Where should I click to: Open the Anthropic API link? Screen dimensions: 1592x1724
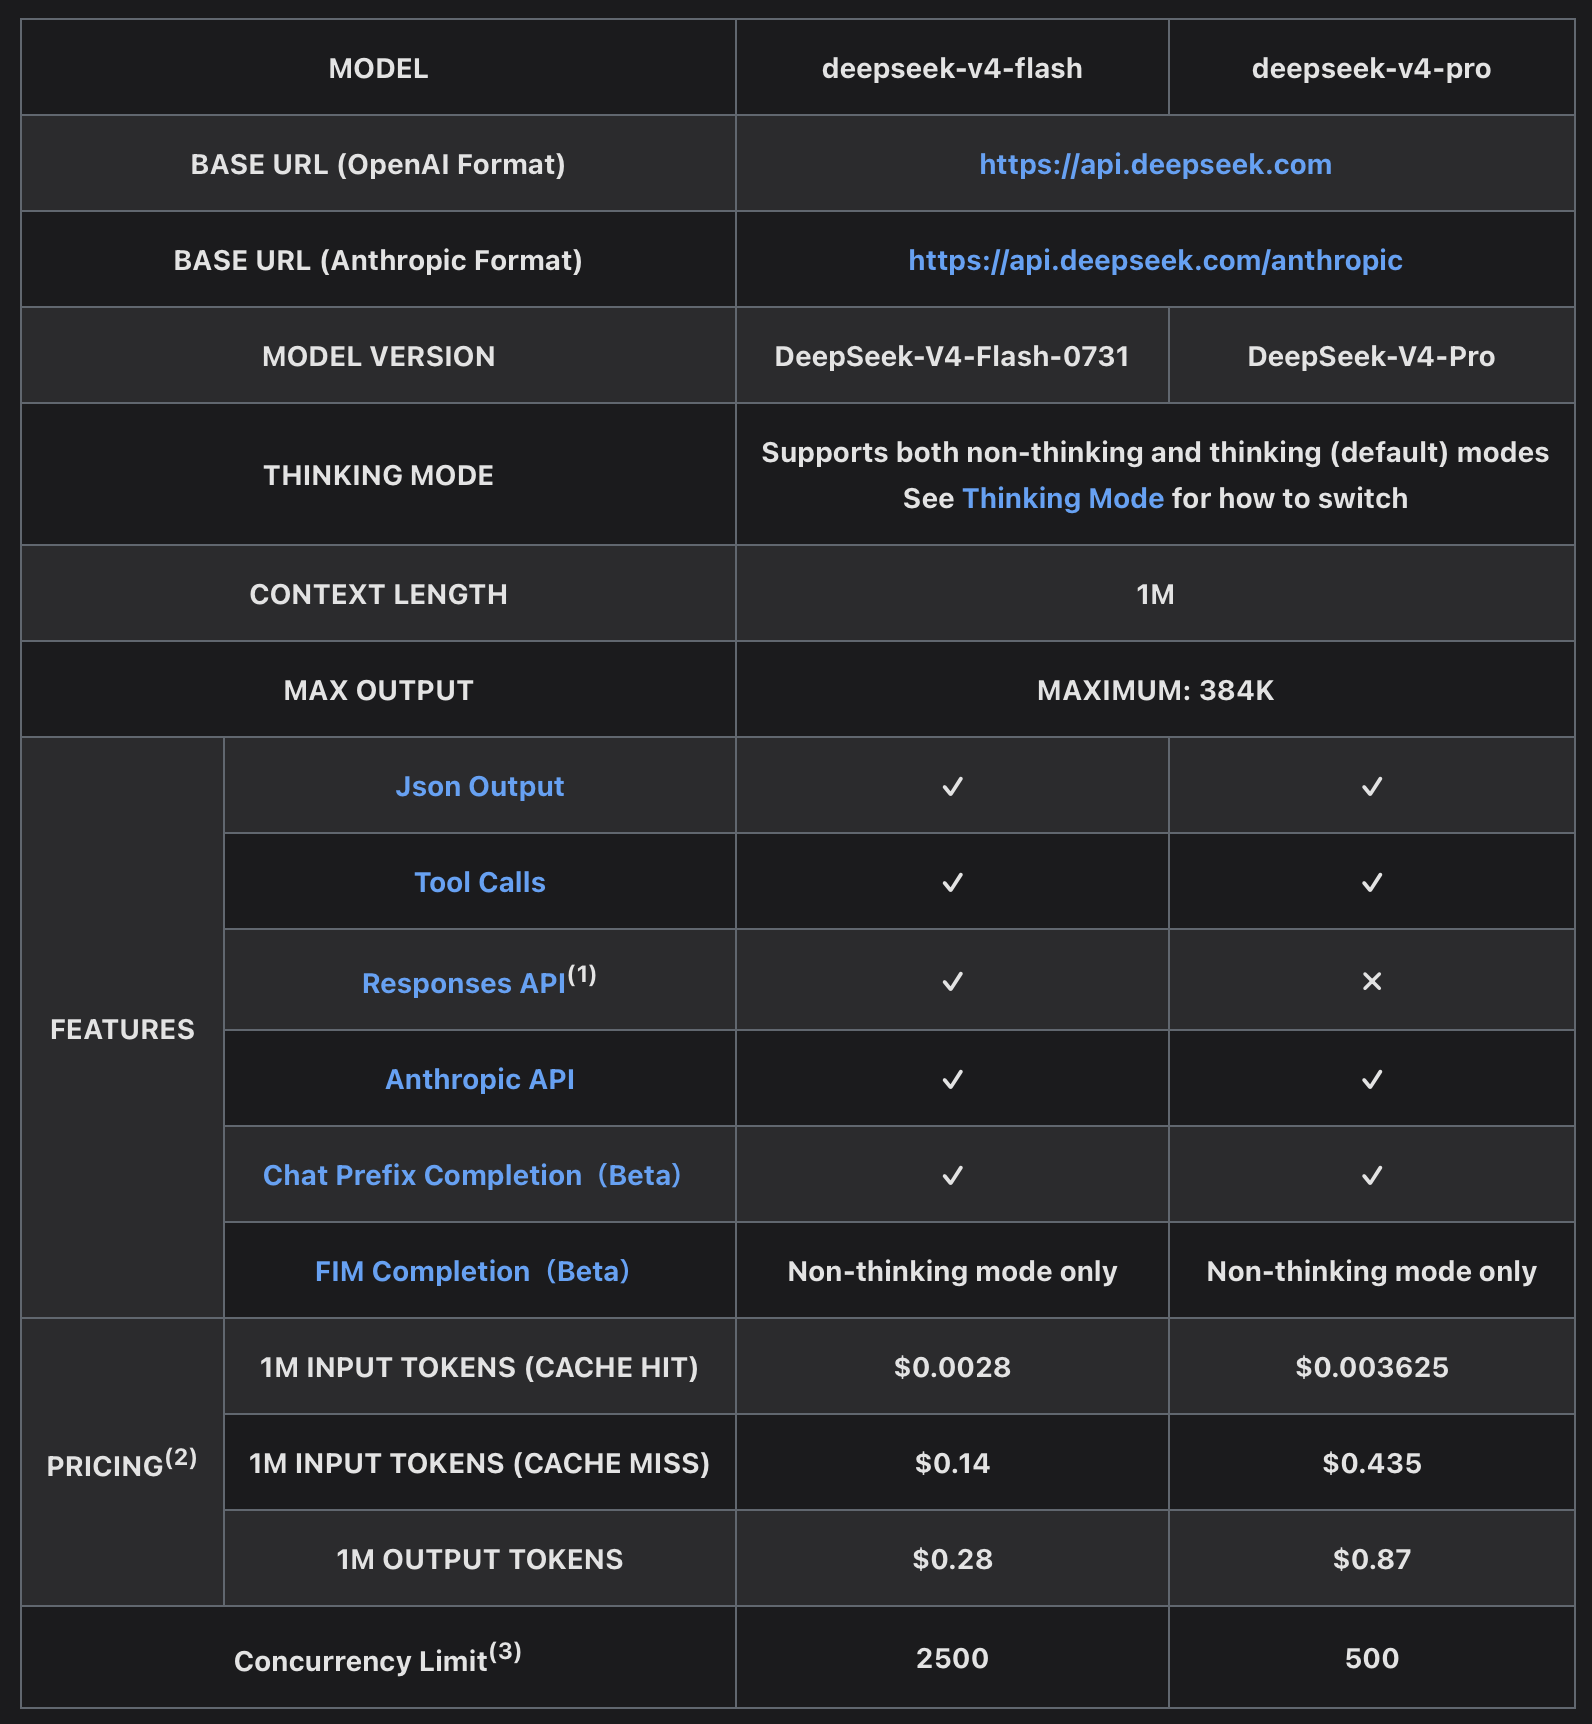[x=480, y=1079]
